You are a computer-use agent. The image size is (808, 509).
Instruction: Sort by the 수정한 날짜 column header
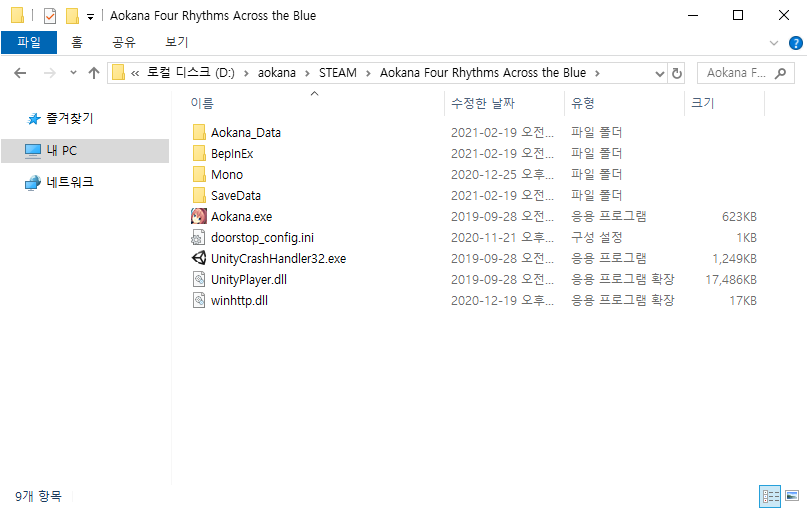[483, 103]
